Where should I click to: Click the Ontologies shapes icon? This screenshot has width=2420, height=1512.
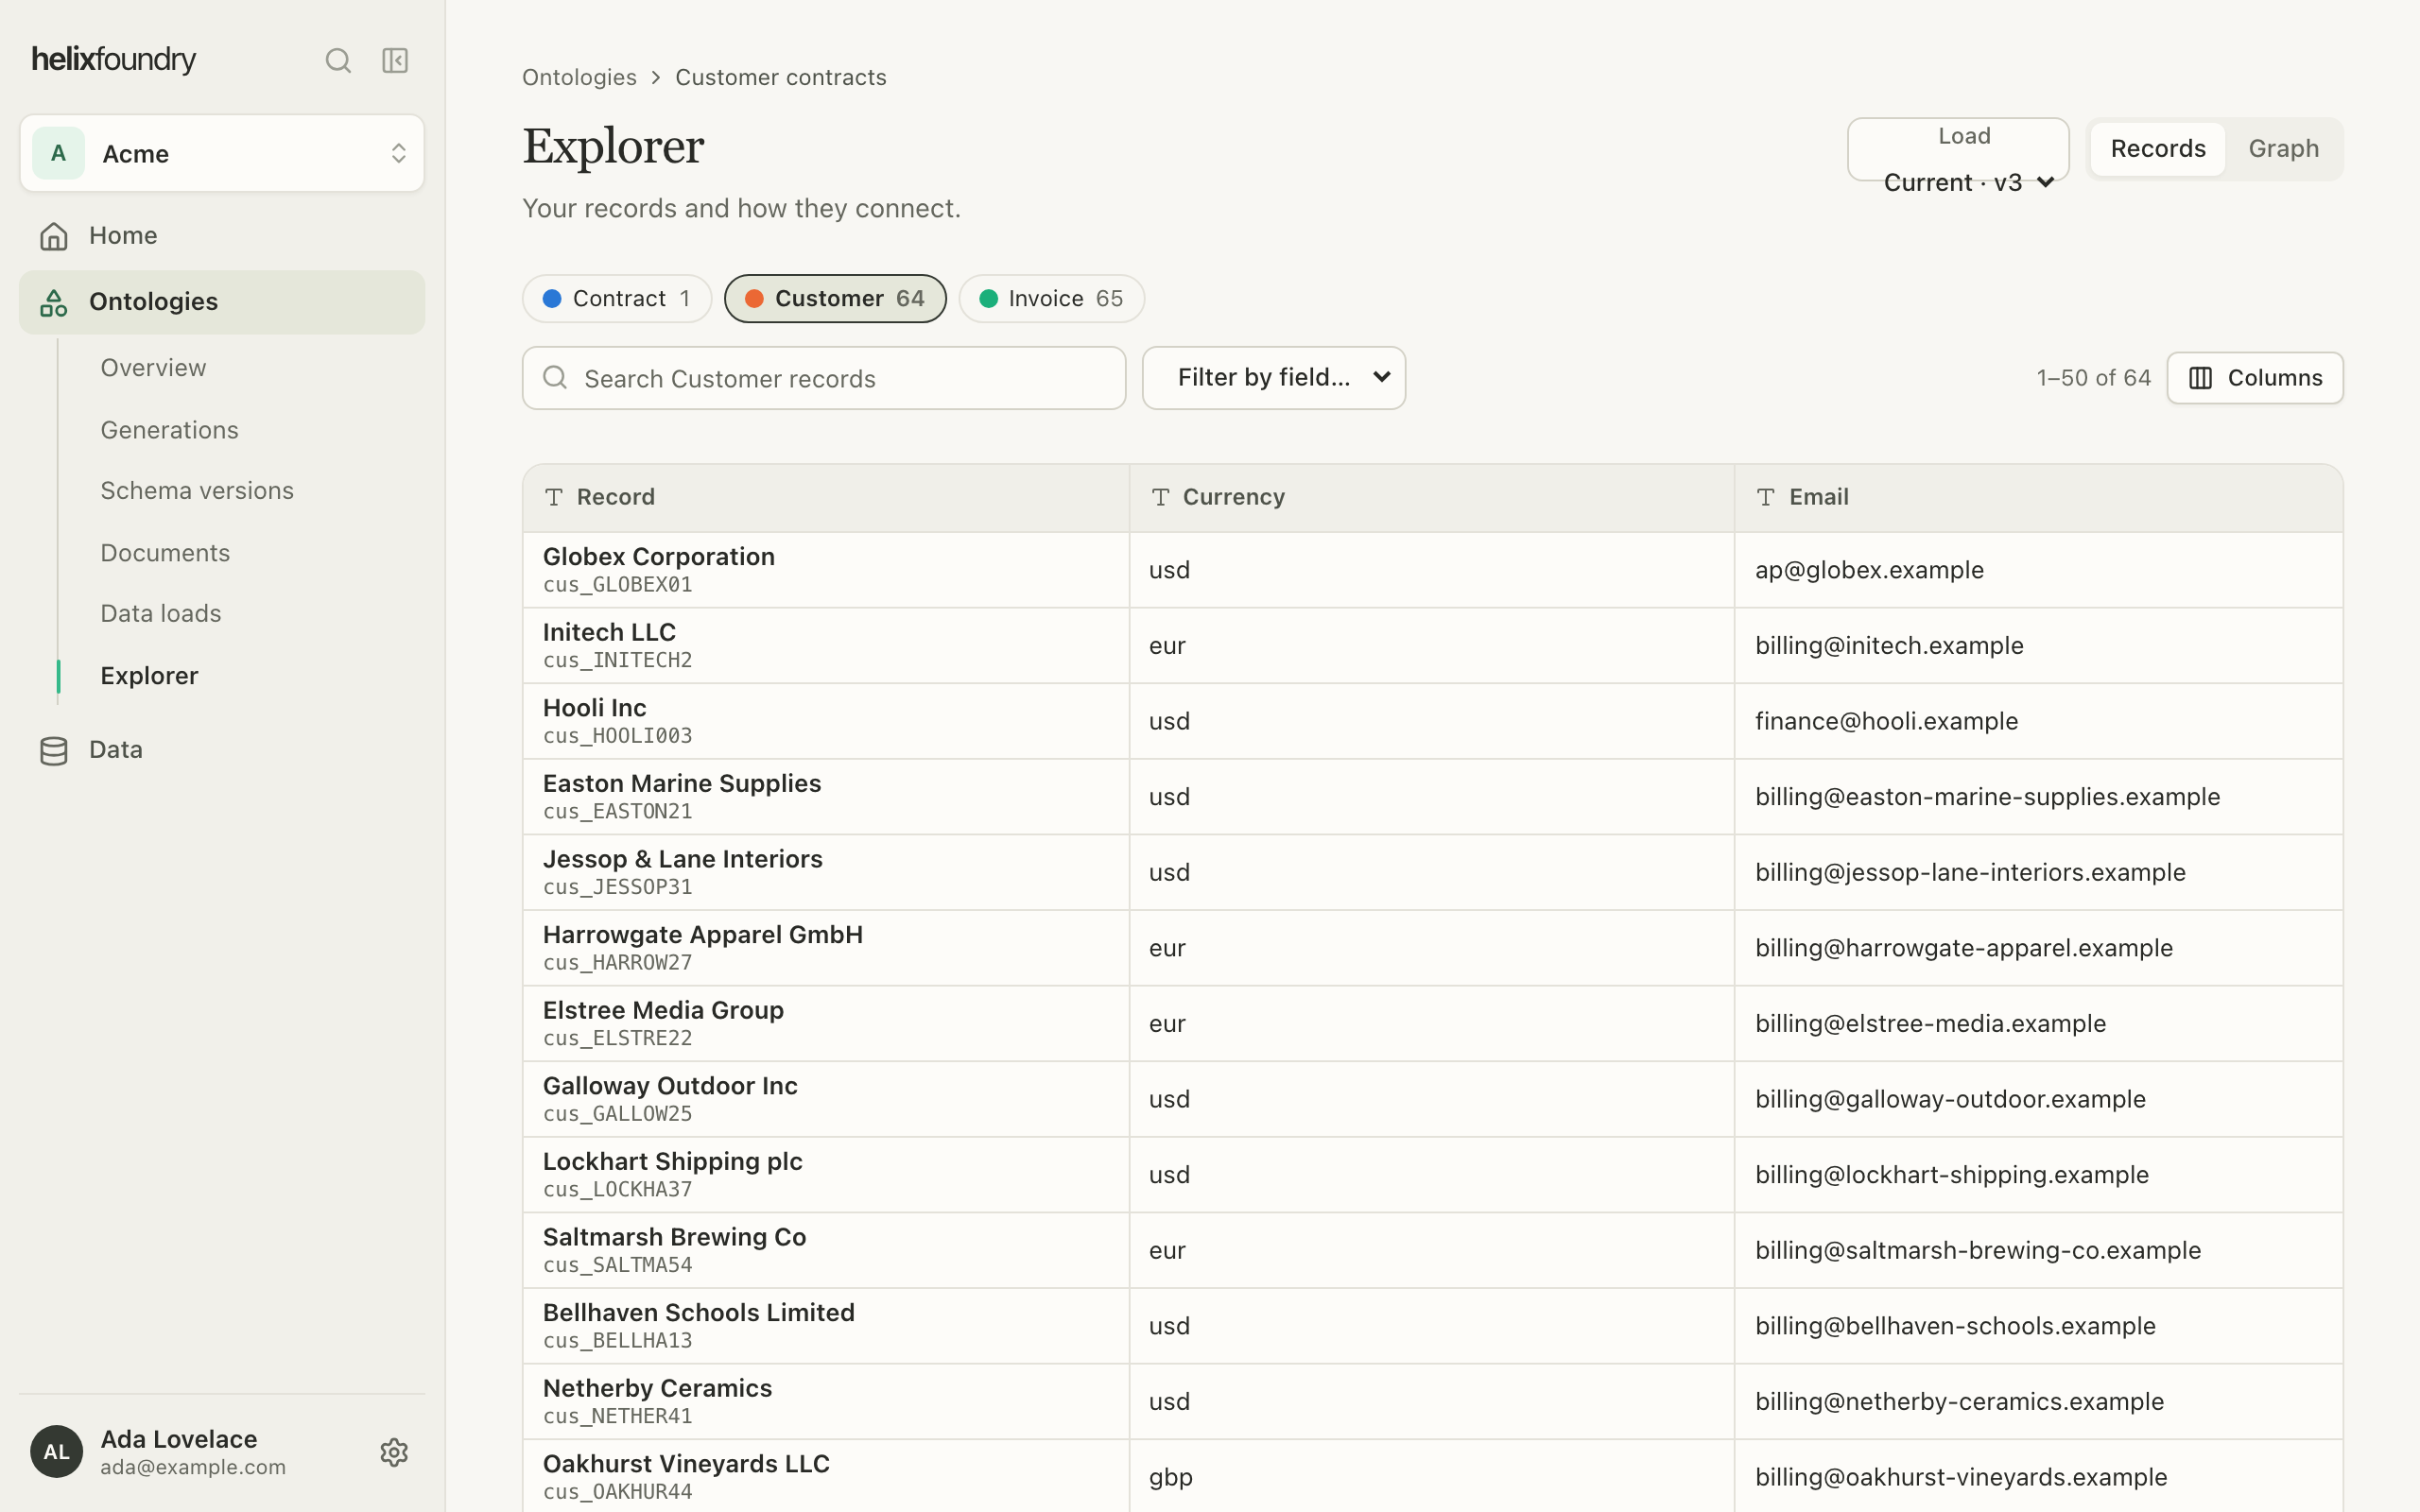point(54,302)
